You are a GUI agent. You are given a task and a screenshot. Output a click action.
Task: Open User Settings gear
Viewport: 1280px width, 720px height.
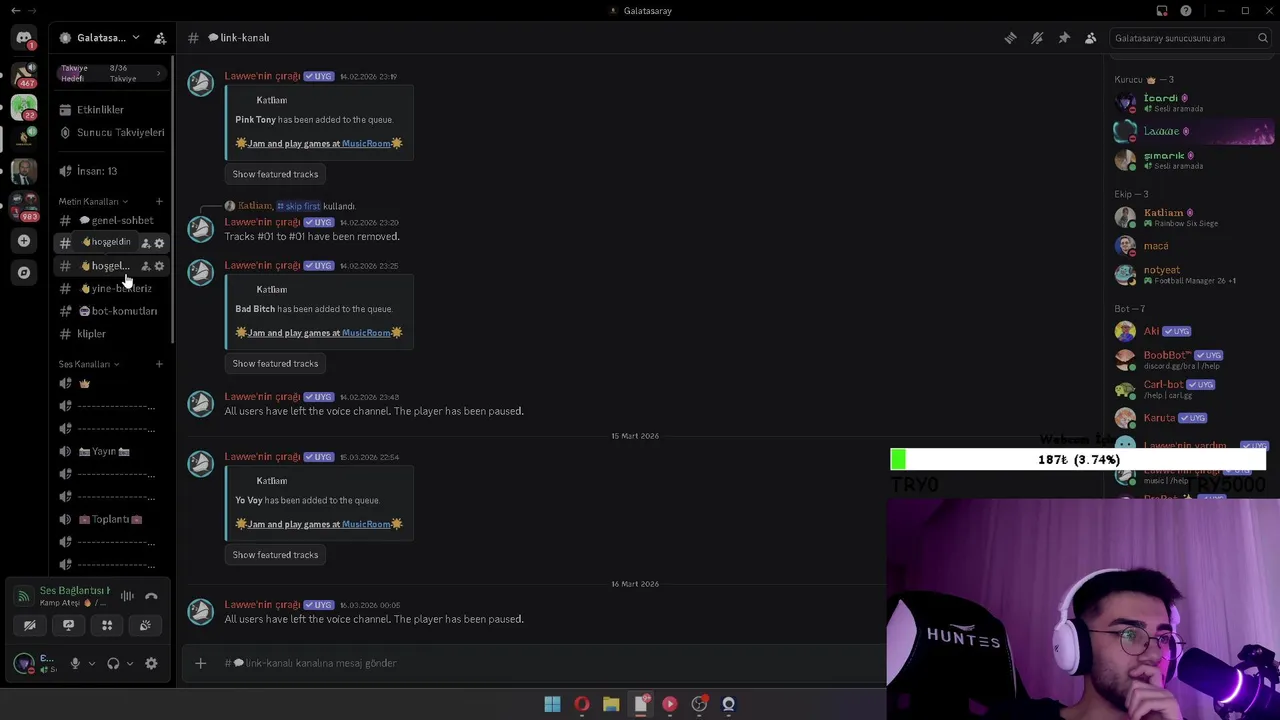tap(151, 663)
